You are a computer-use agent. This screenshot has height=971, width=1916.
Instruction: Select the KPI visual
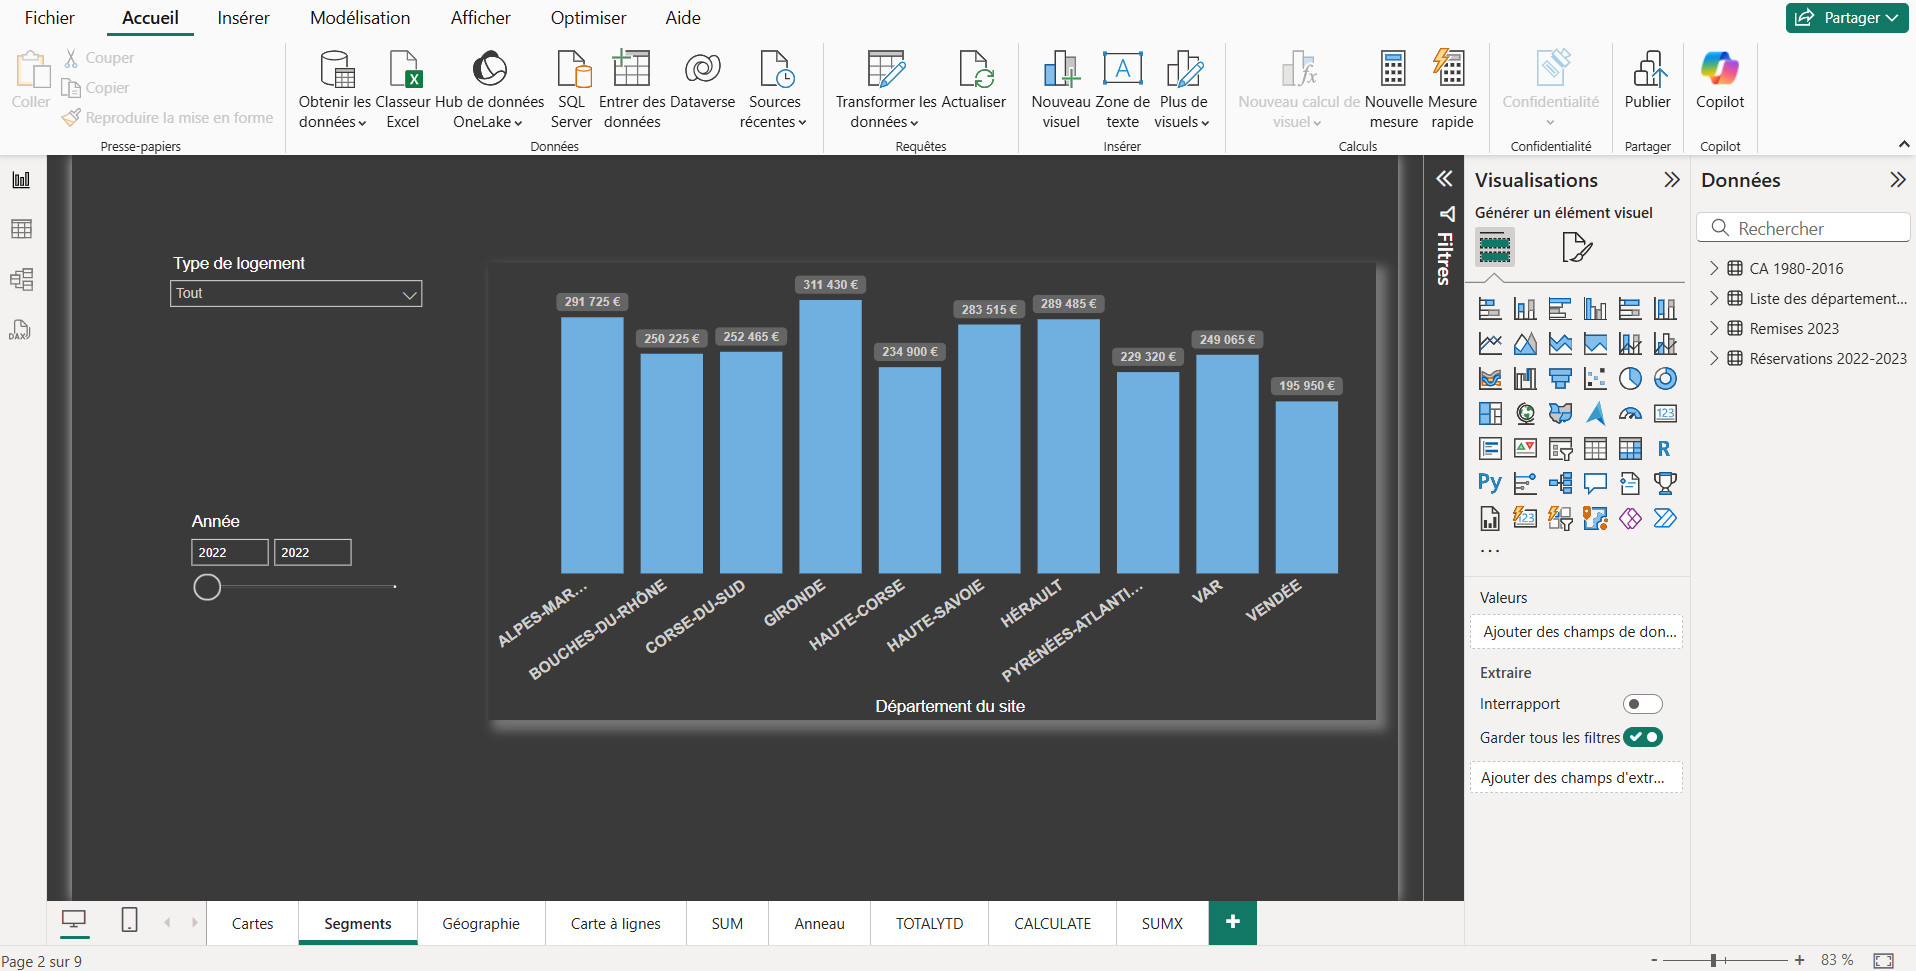(1525, 449)
